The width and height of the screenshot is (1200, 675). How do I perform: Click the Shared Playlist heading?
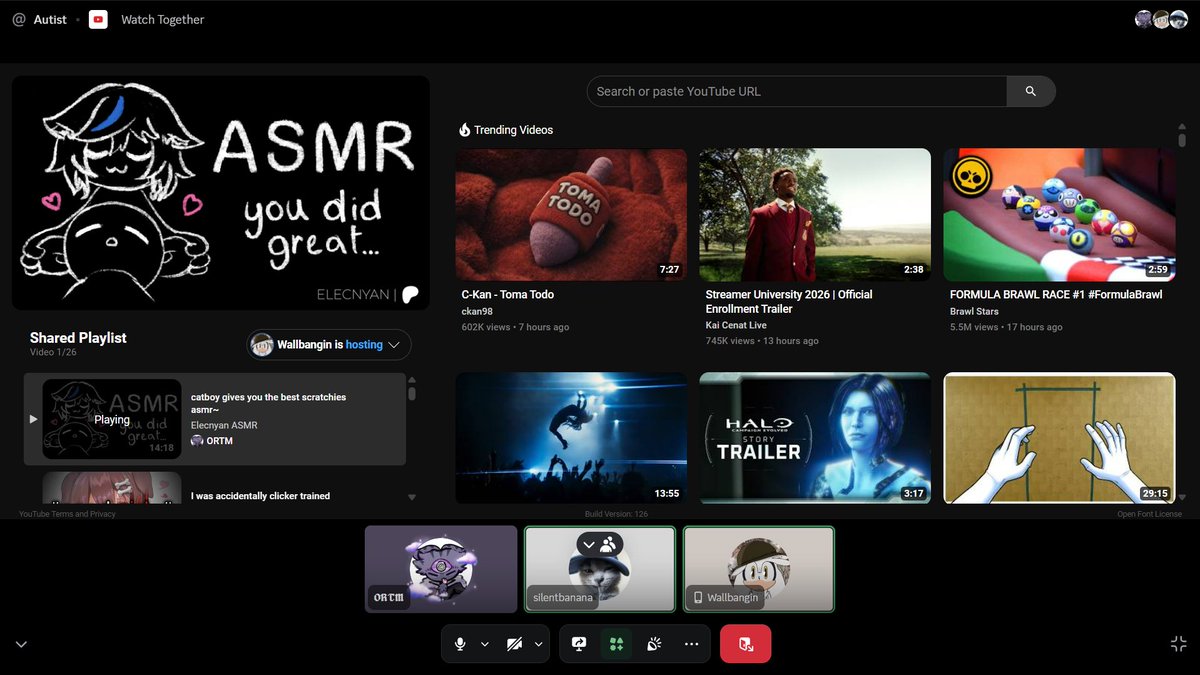pyautogui.click(x=78, y=338)
